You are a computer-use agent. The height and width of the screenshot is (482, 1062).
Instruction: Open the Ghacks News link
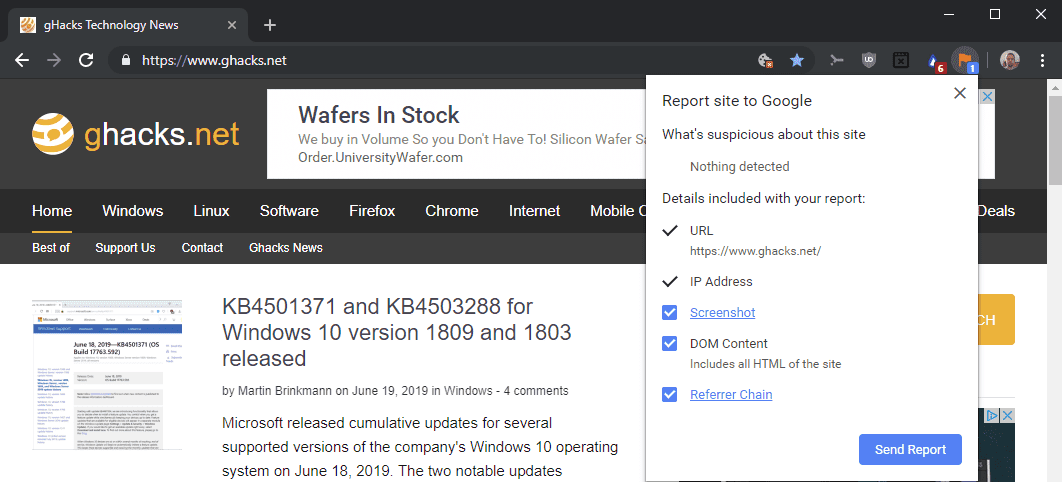point(286,248)
